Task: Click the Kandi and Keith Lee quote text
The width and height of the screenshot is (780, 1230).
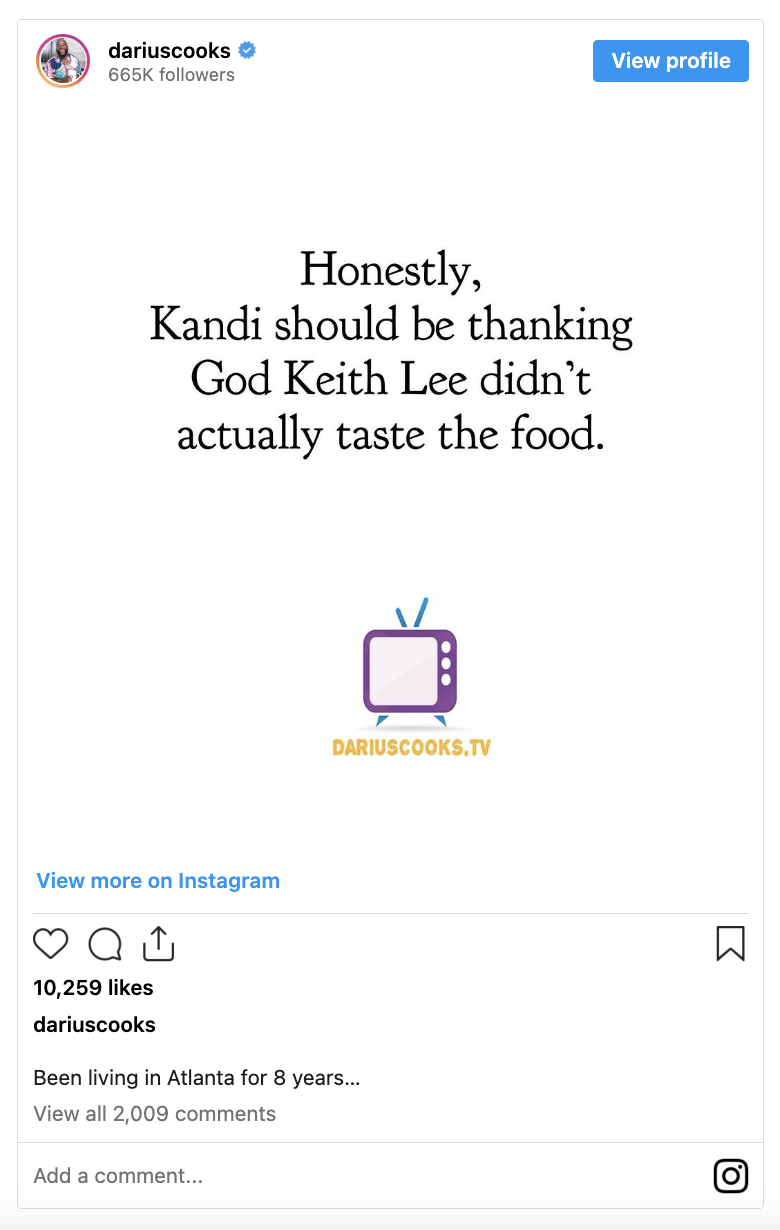Action: 391,353
